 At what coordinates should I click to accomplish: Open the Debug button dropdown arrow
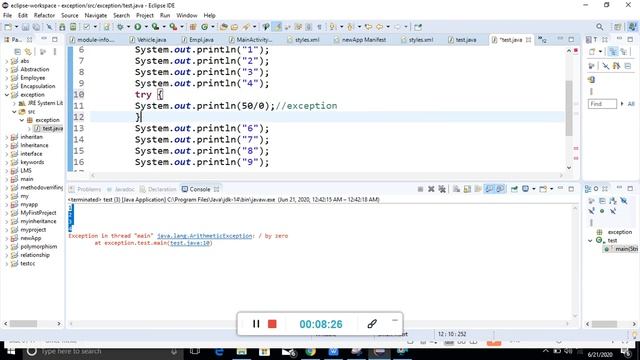[x=128, y=27]
